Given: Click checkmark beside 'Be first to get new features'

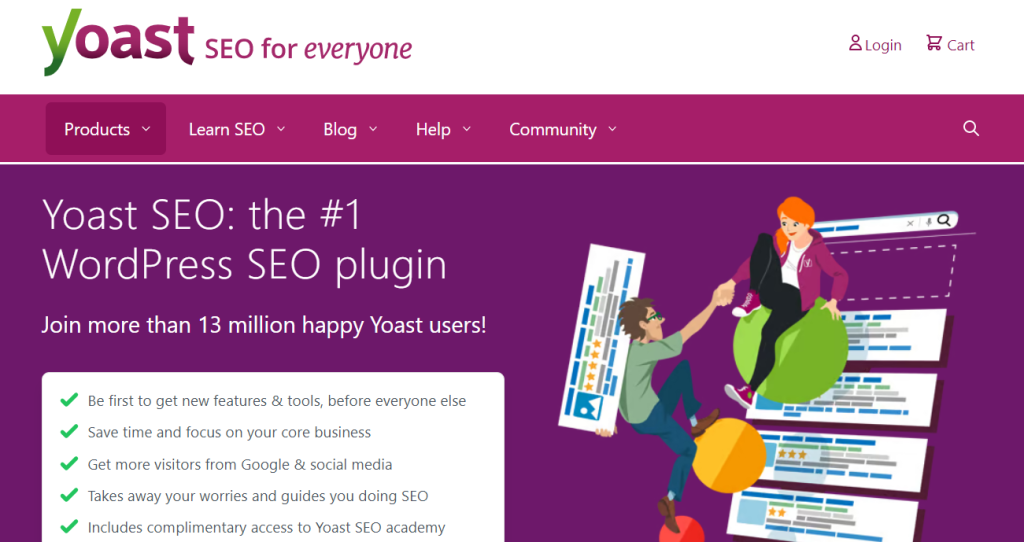Looking at the screenshot, I should 69,400.
